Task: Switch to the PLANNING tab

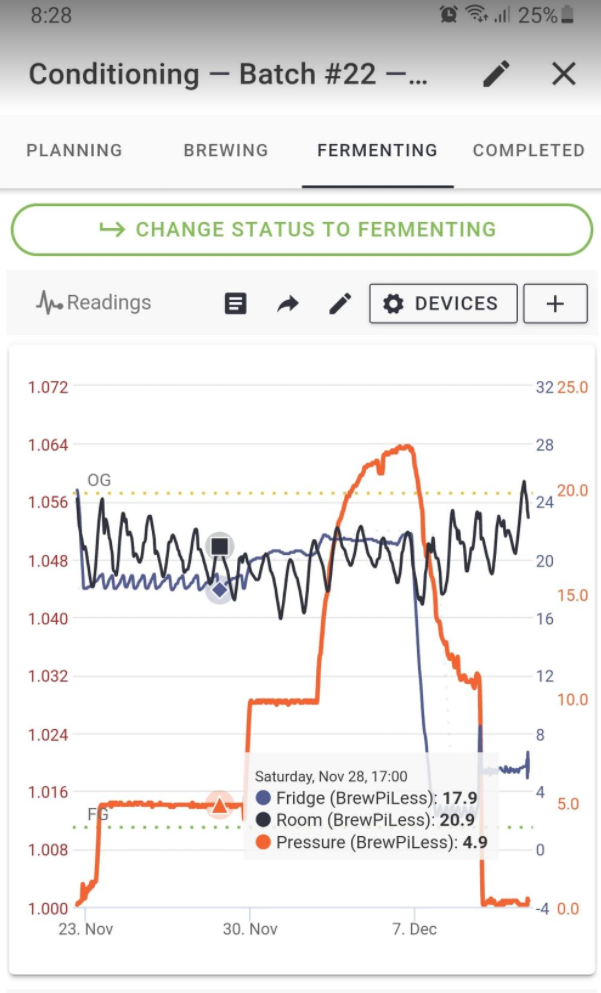Action: (74, 151)
